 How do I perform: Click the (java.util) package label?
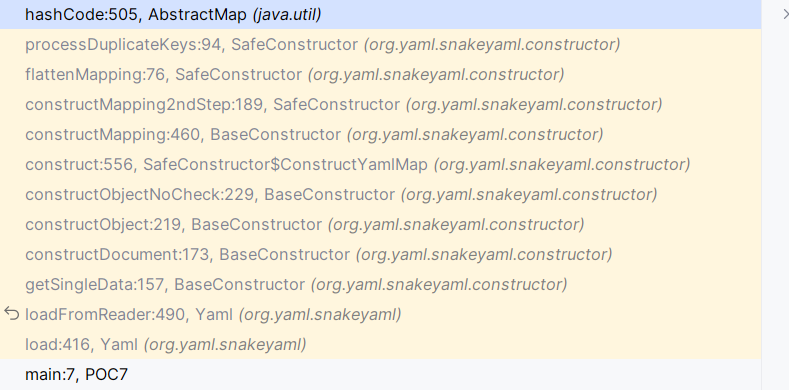coord(287,15)
